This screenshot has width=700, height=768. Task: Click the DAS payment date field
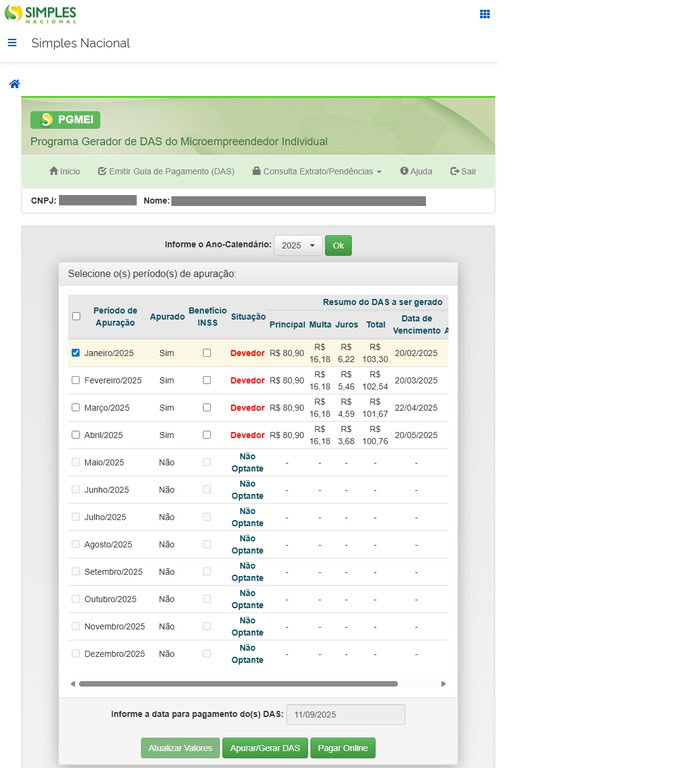point(345,714)
